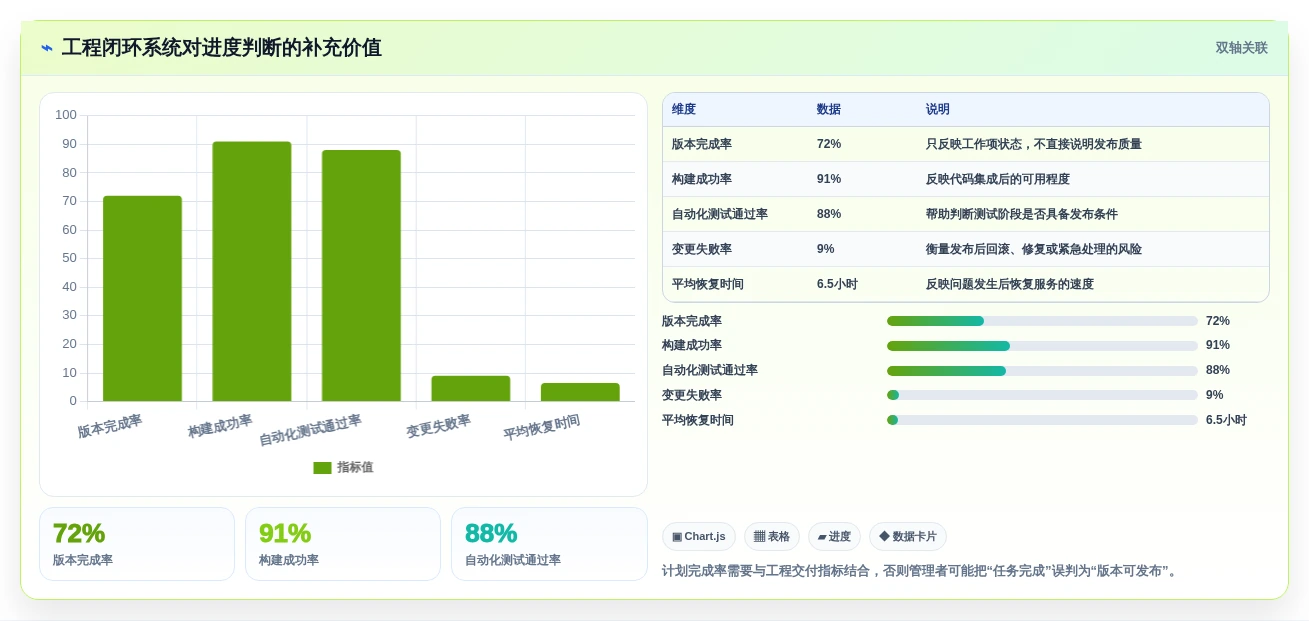Click description 帮助判断测试阶段是否具备发布条件
Viewport: 1309px width, 621px height.
point(1022,214)
